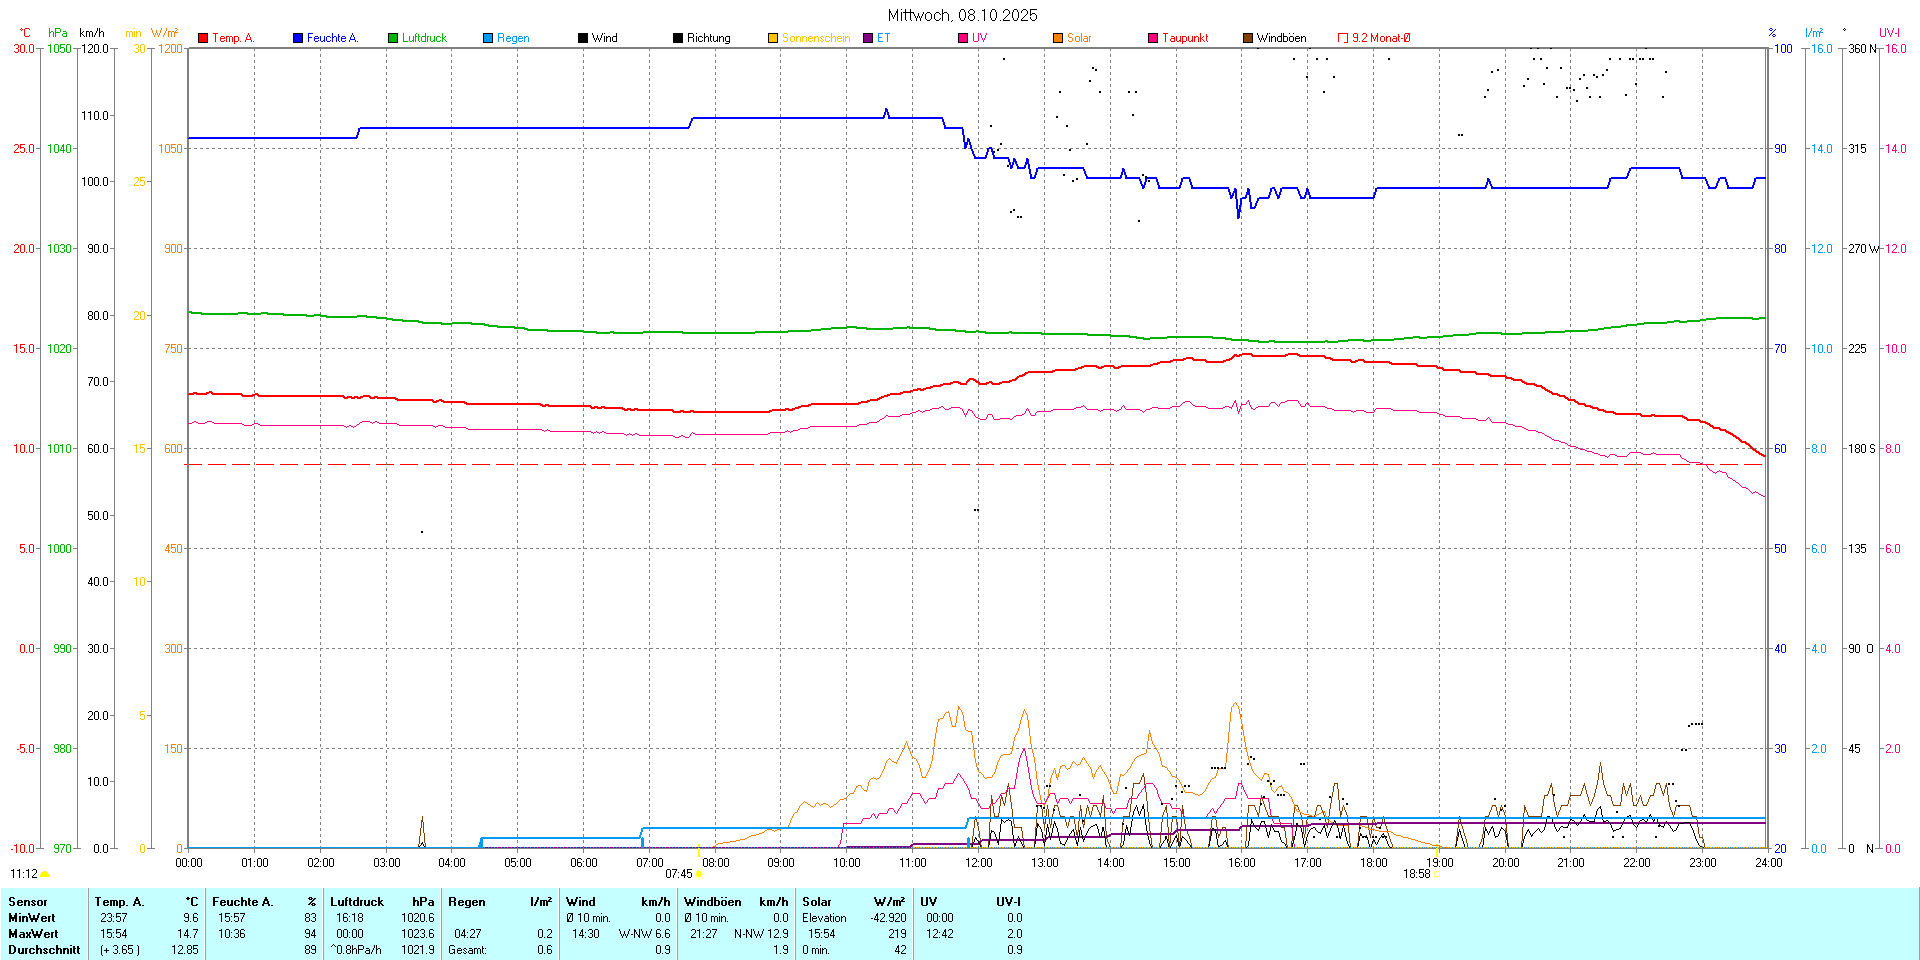
Task: Toggle the black Richtung legend box
Action: tap(678, 38)
